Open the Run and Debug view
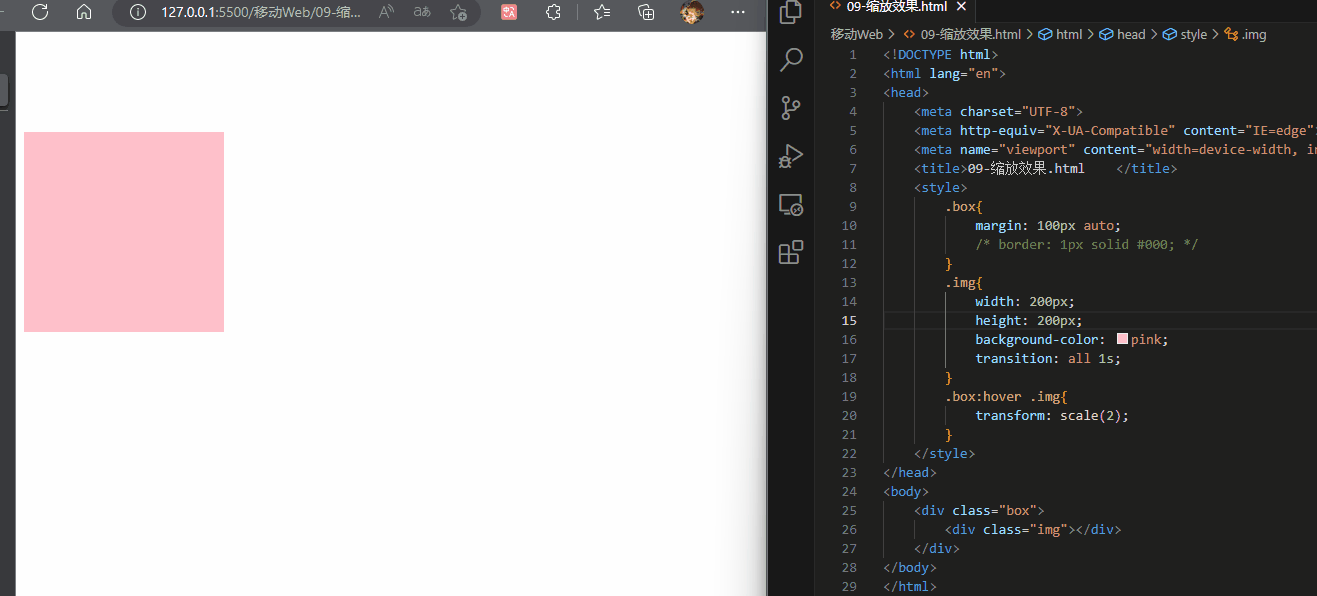 click(x=791, y=156)
